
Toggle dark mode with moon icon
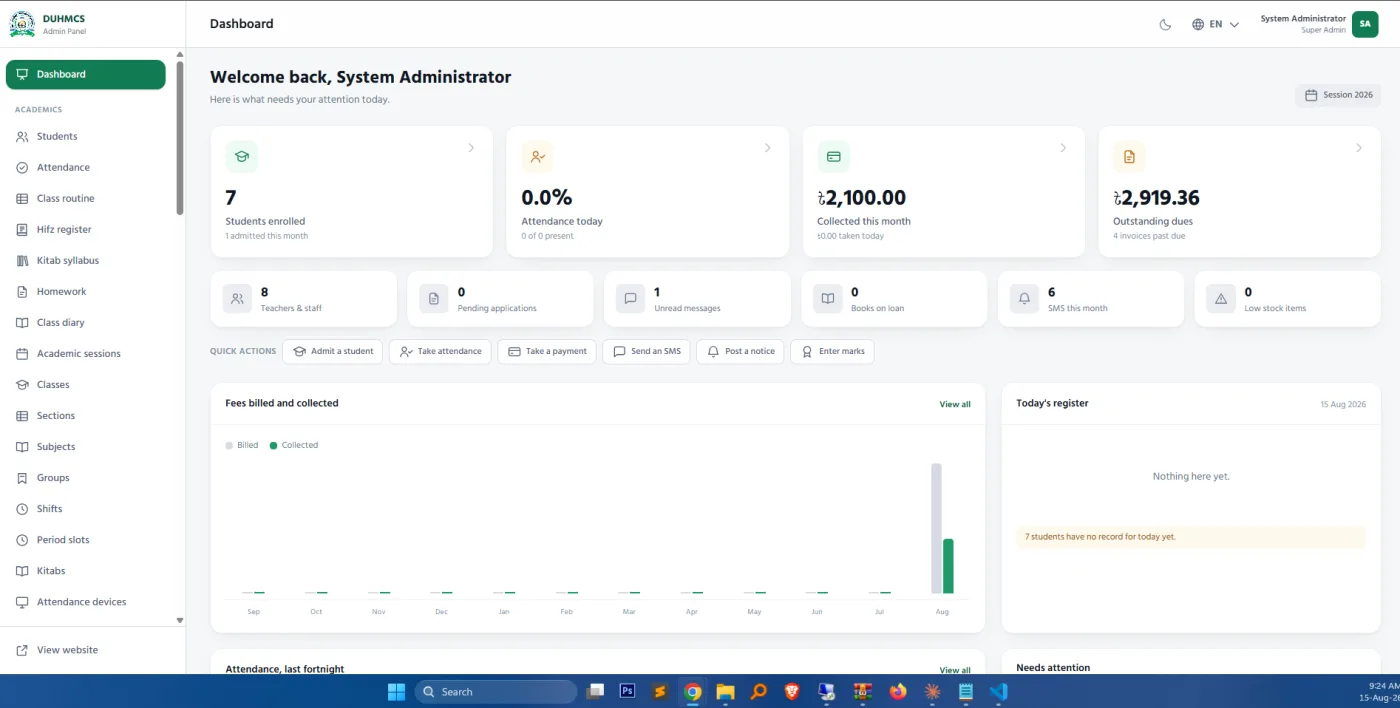(1165, 24)
